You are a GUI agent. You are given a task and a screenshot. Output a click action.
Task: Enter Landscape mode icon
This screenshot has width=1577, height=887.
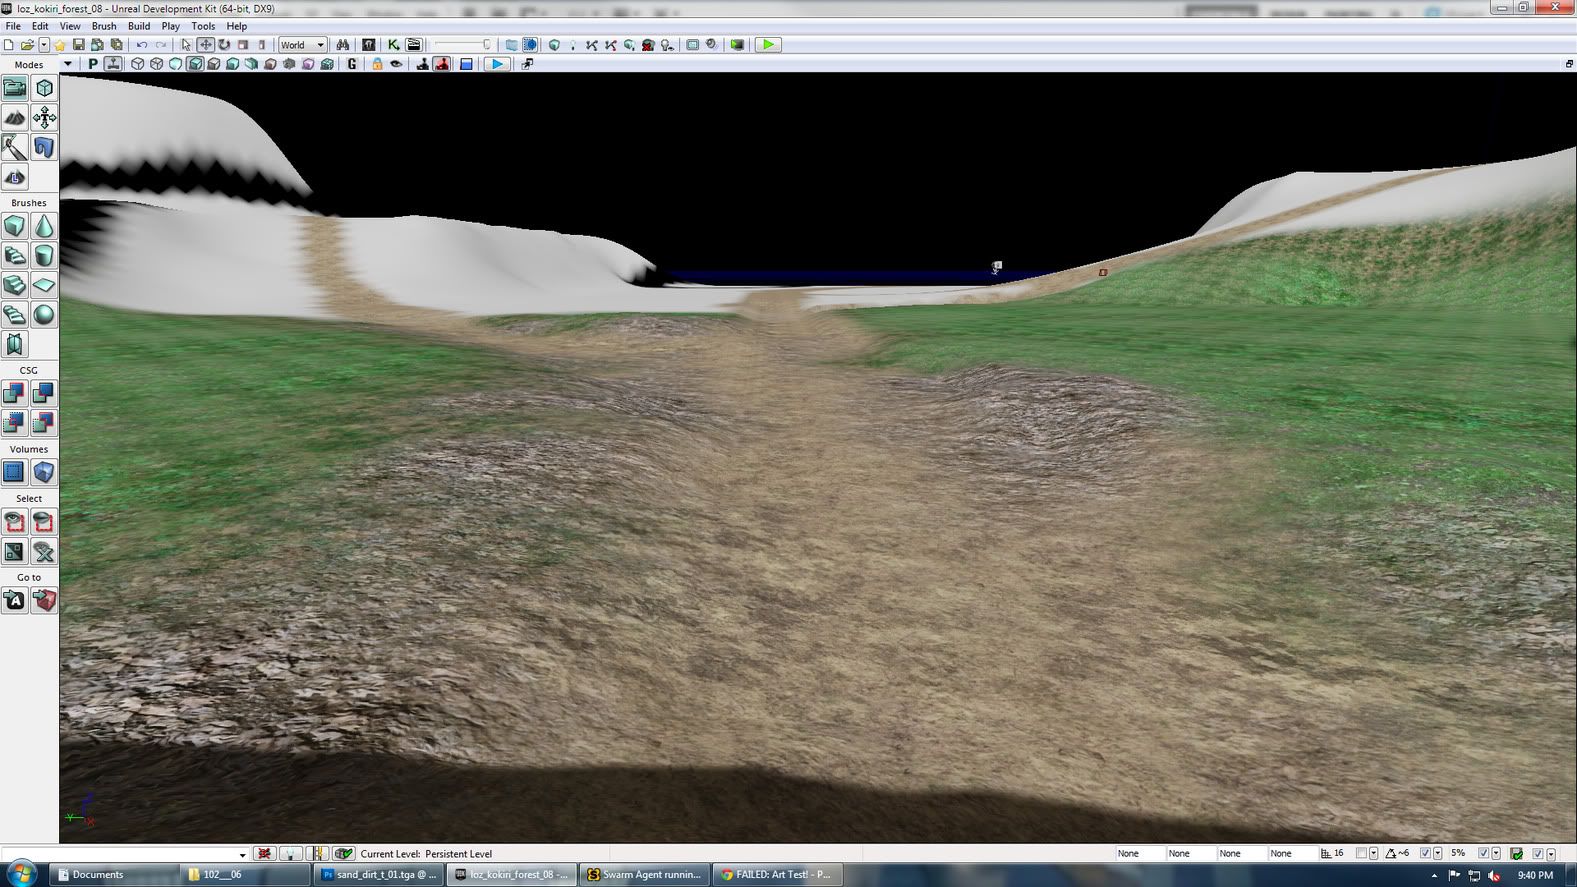coord(15,178)
